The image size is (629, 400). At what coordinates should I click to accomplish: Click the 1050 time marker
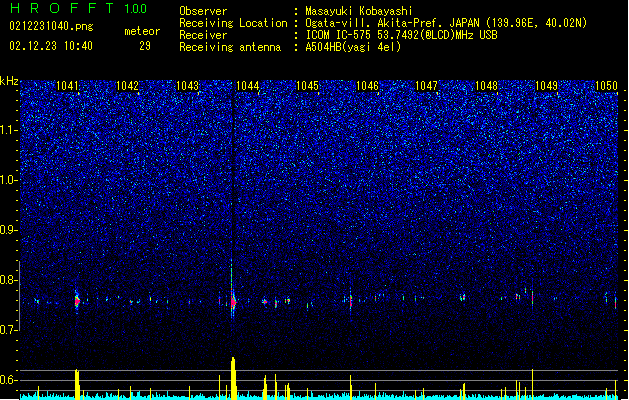click(606, 86)
